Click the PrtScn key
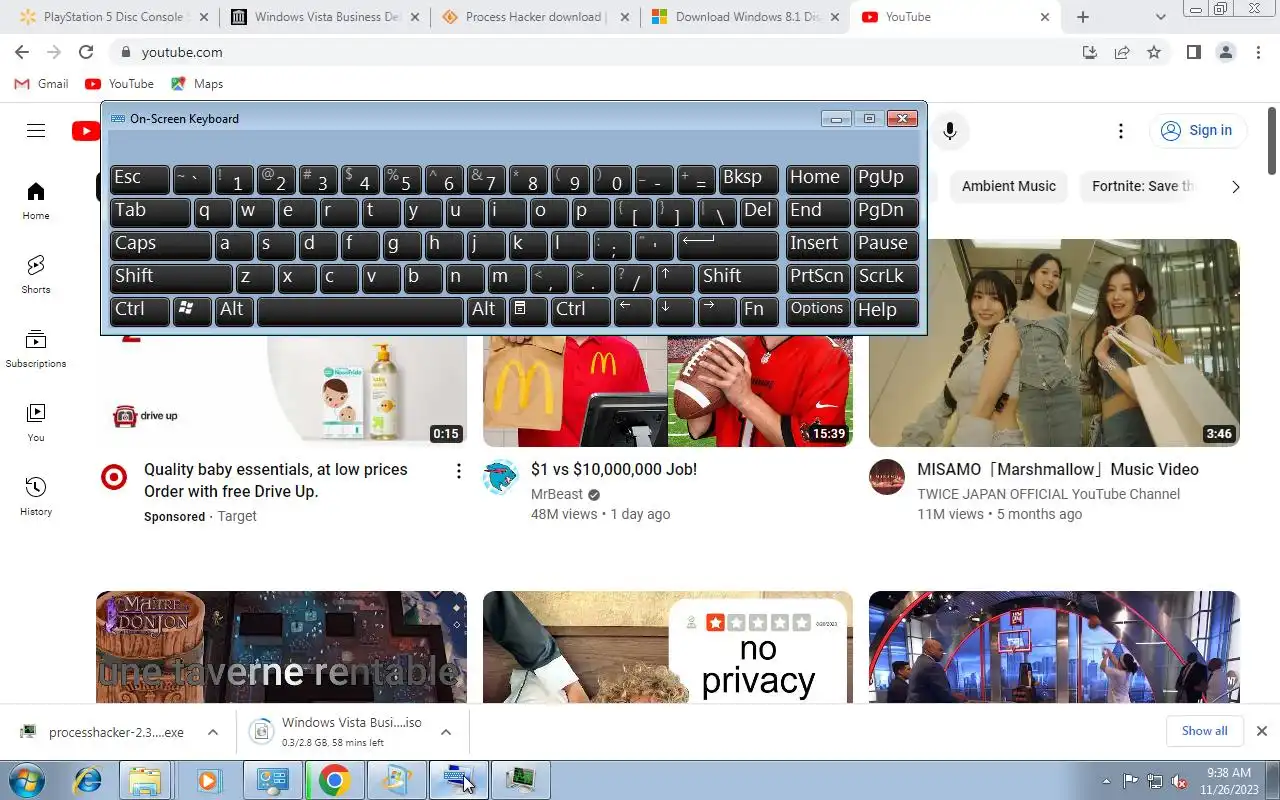 [818, 278]
